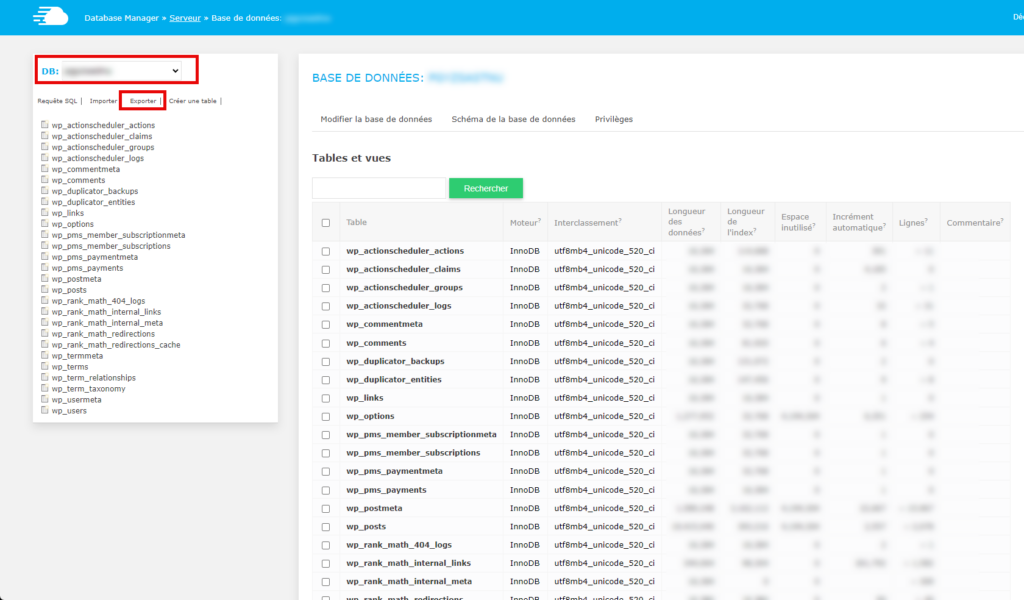1024x600 pixels.
Task: Tick the wp_options row checkbox
Action: click(x=326, y=417)
